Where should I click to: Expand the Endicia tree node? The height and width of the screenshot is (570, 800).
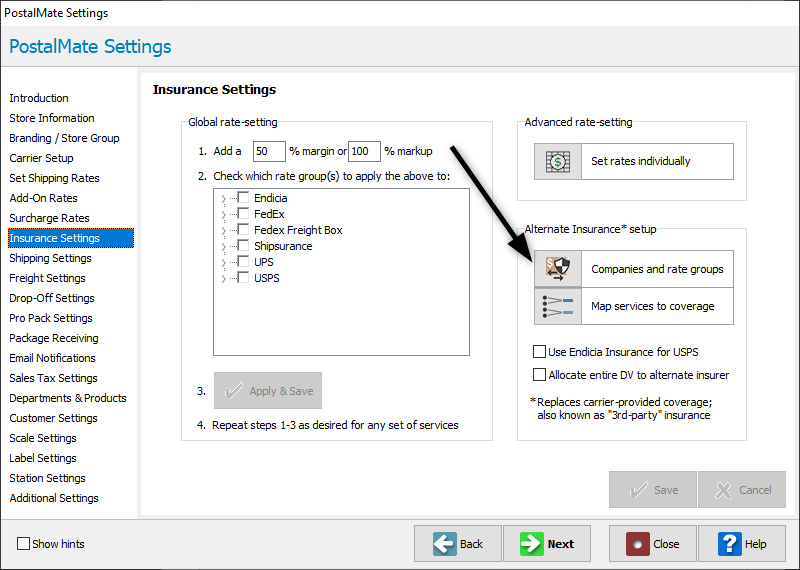[223, 199]
